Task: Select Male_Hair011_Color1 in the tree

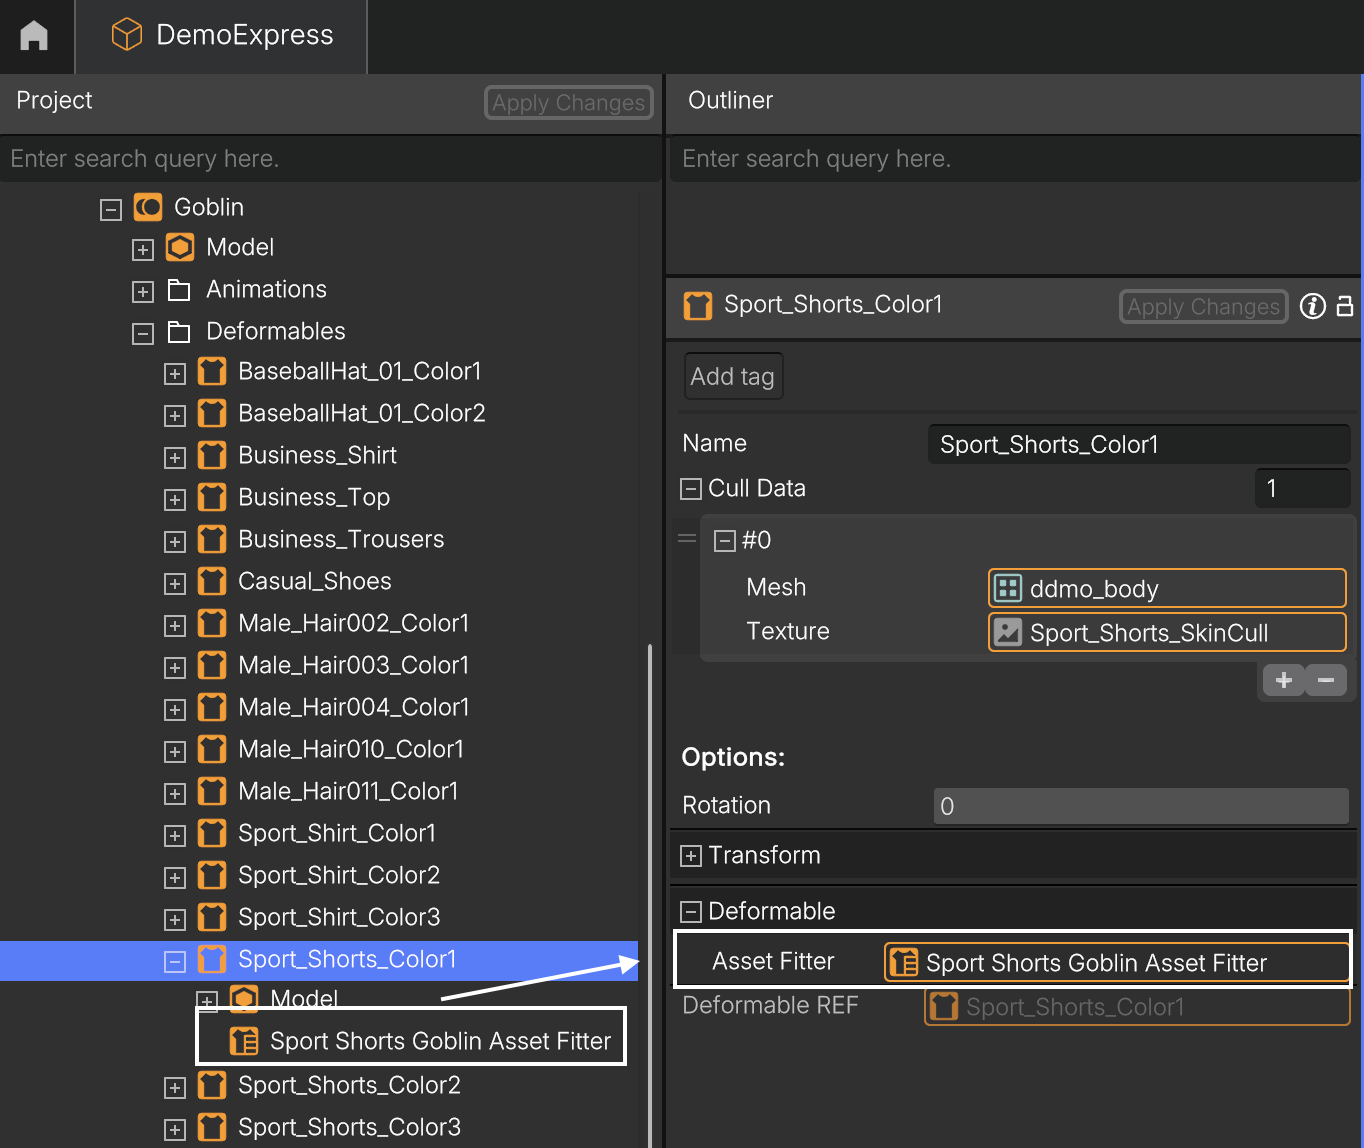Action: click(x=348, y=792)
